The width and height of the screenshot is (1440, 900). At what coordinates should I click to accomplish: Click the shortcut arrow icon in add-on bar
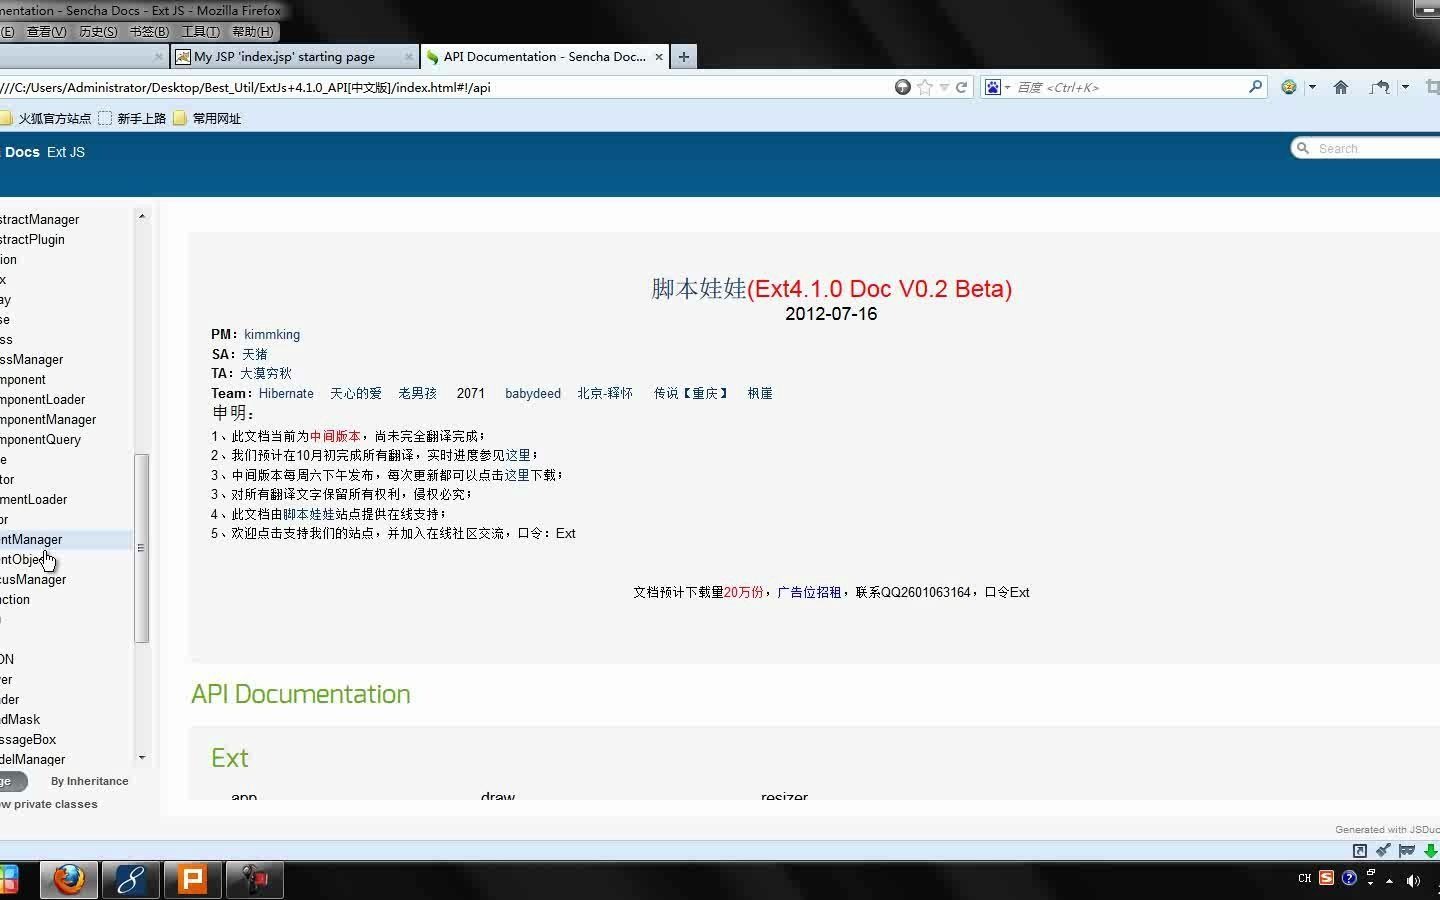pyautogui.click(x=1360, y=851)
